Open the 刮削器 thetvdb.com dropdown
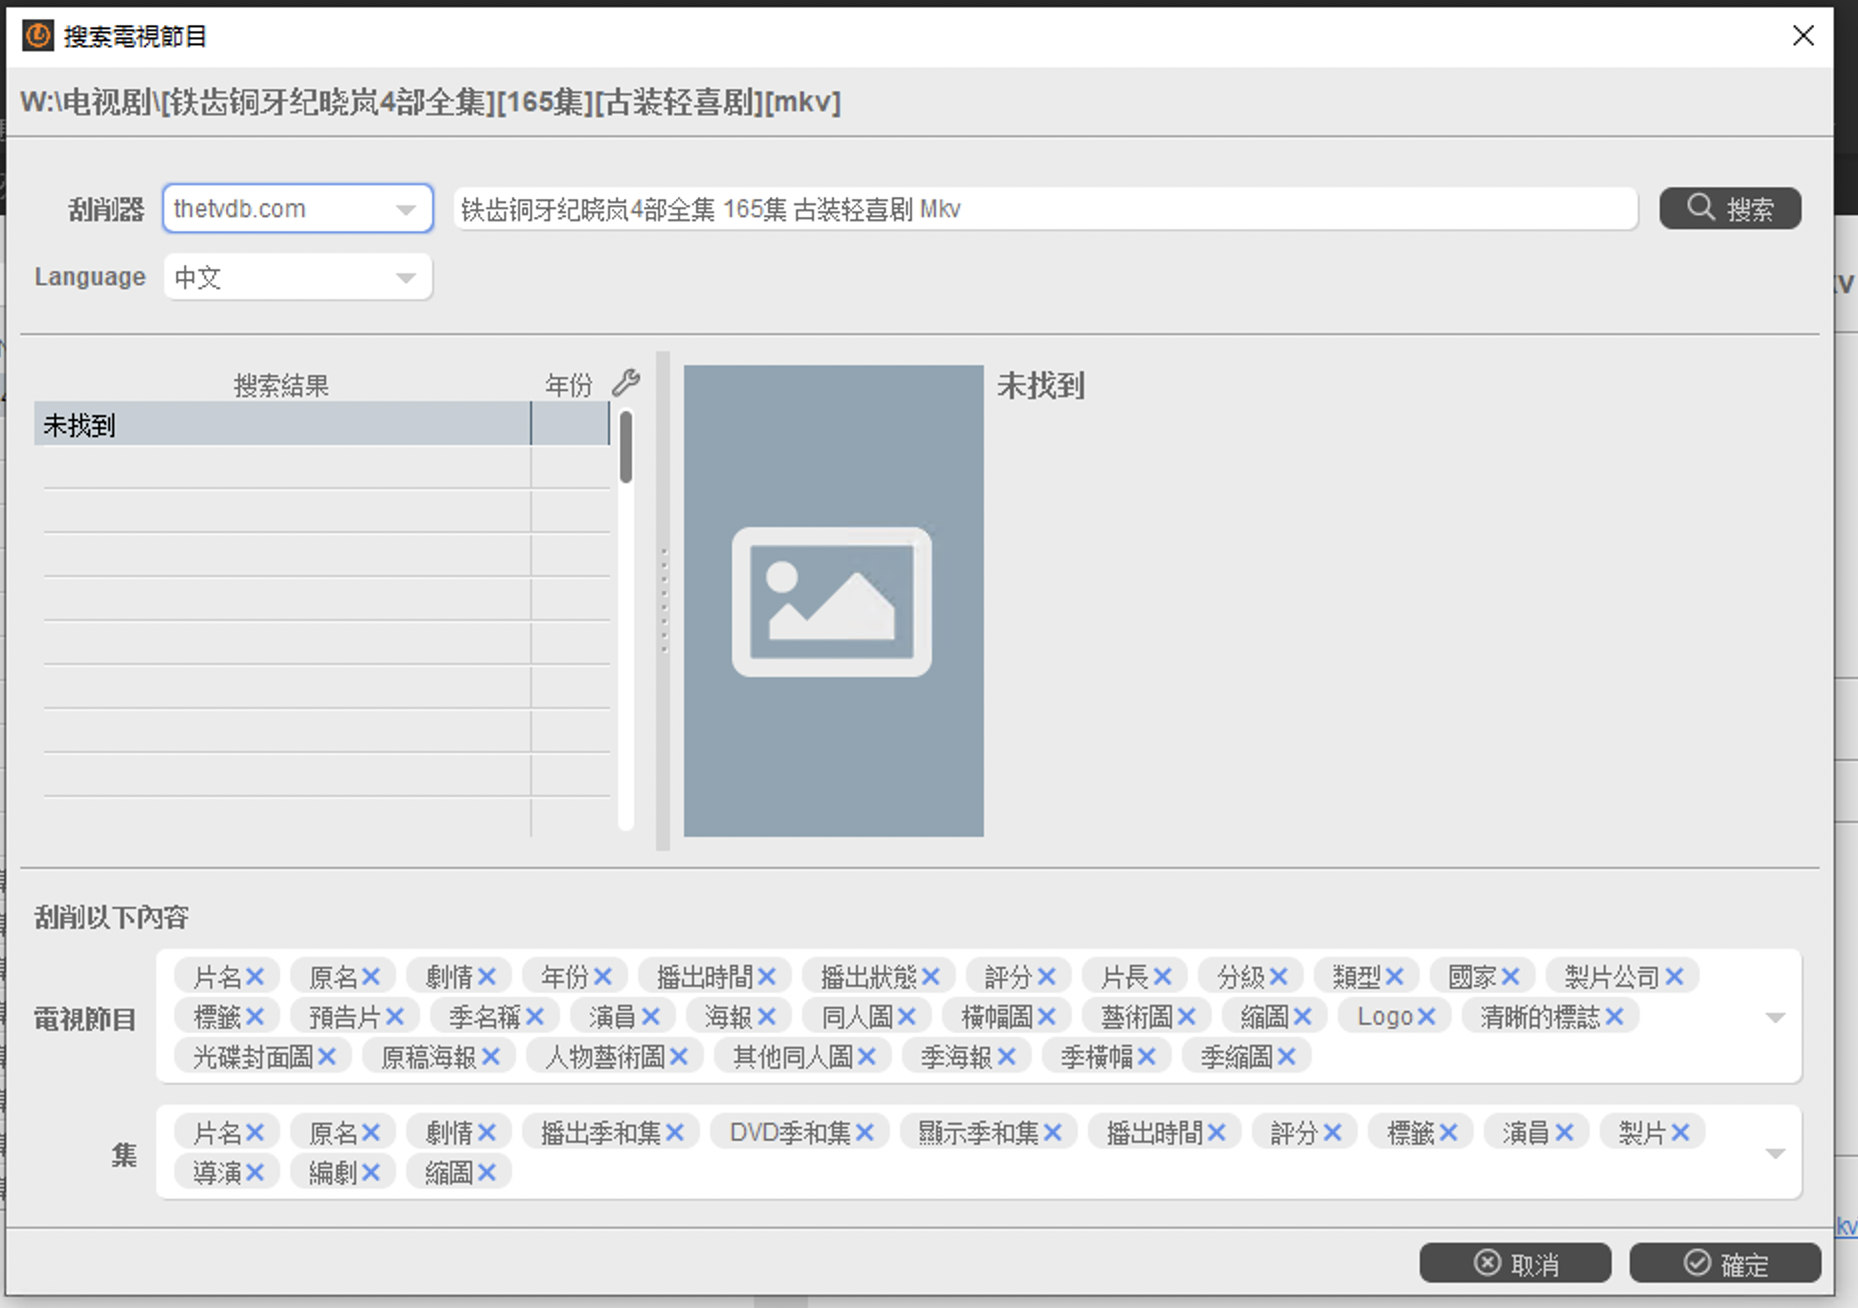Image resolution: width=1858 pixels, height=1308 pixels. click(x=405, y=209)
